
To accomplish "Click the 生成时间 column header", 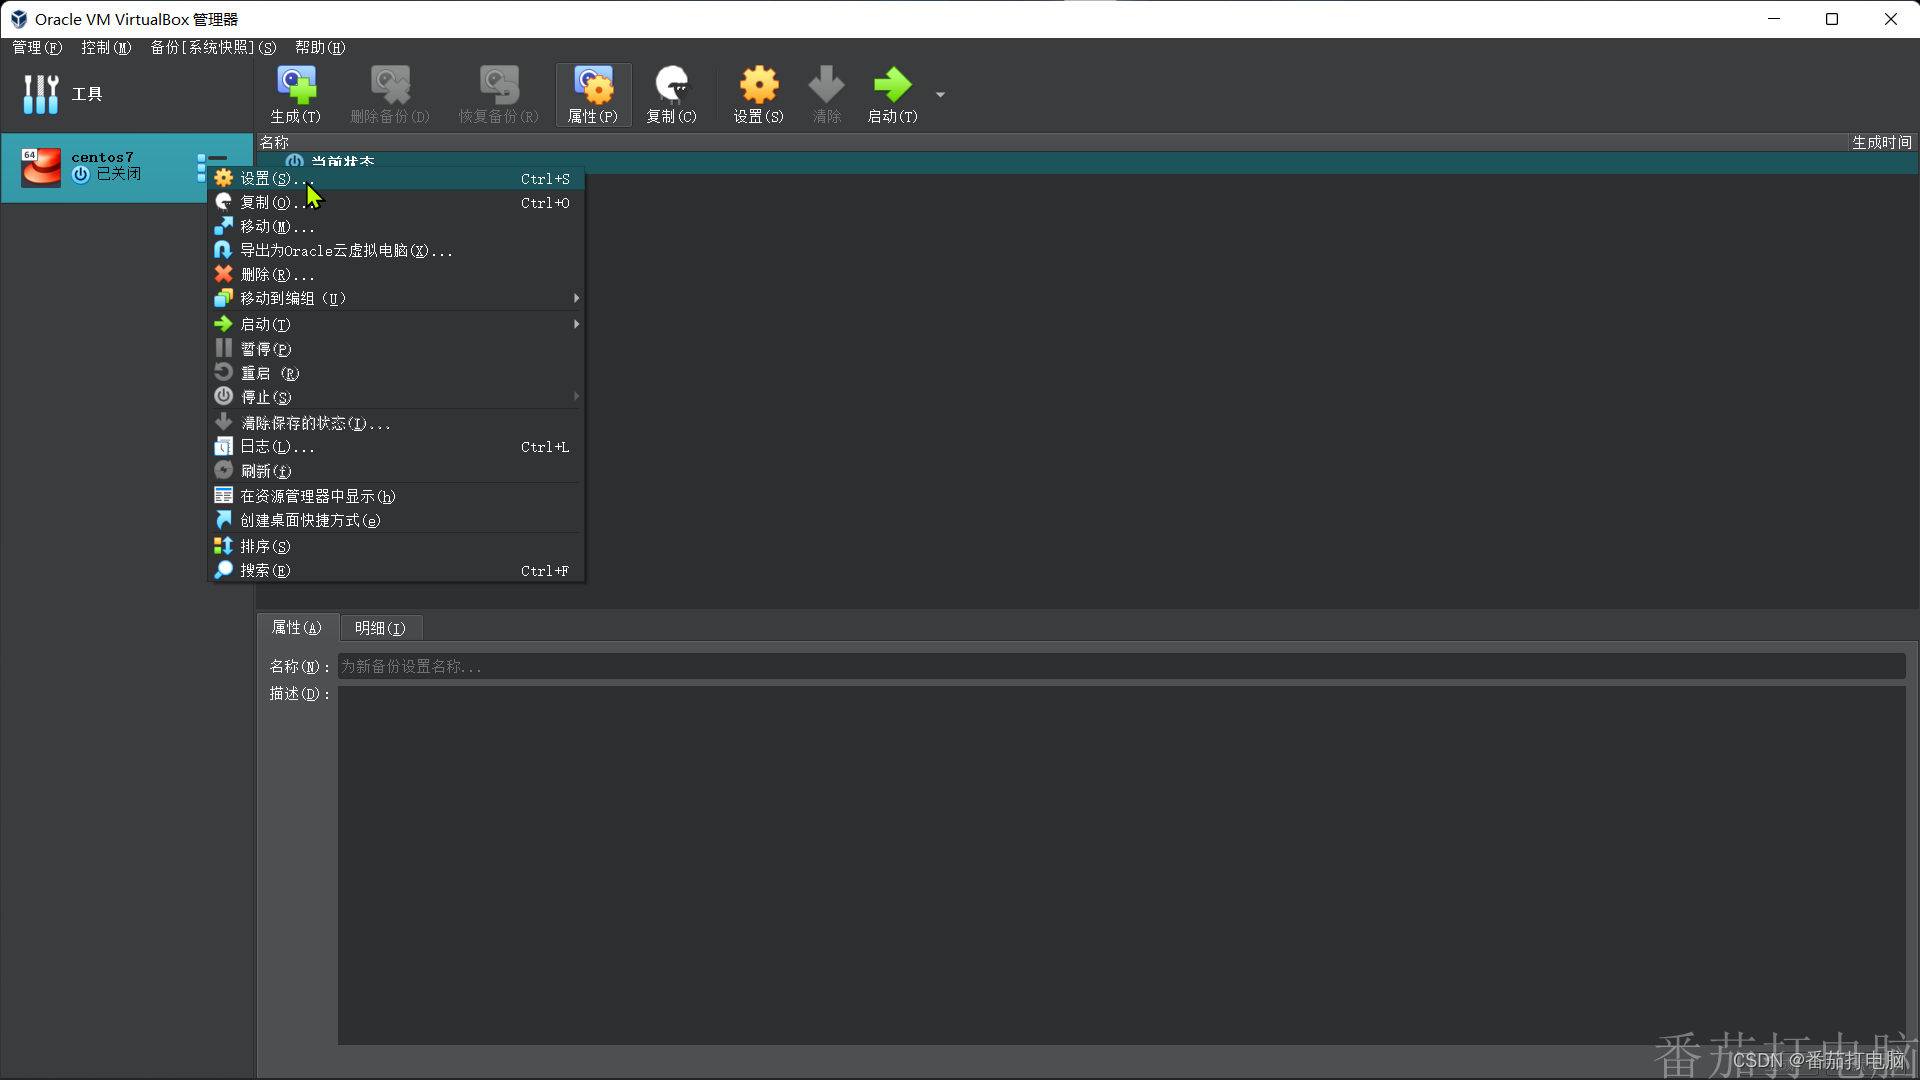I will pos(1881,143).
